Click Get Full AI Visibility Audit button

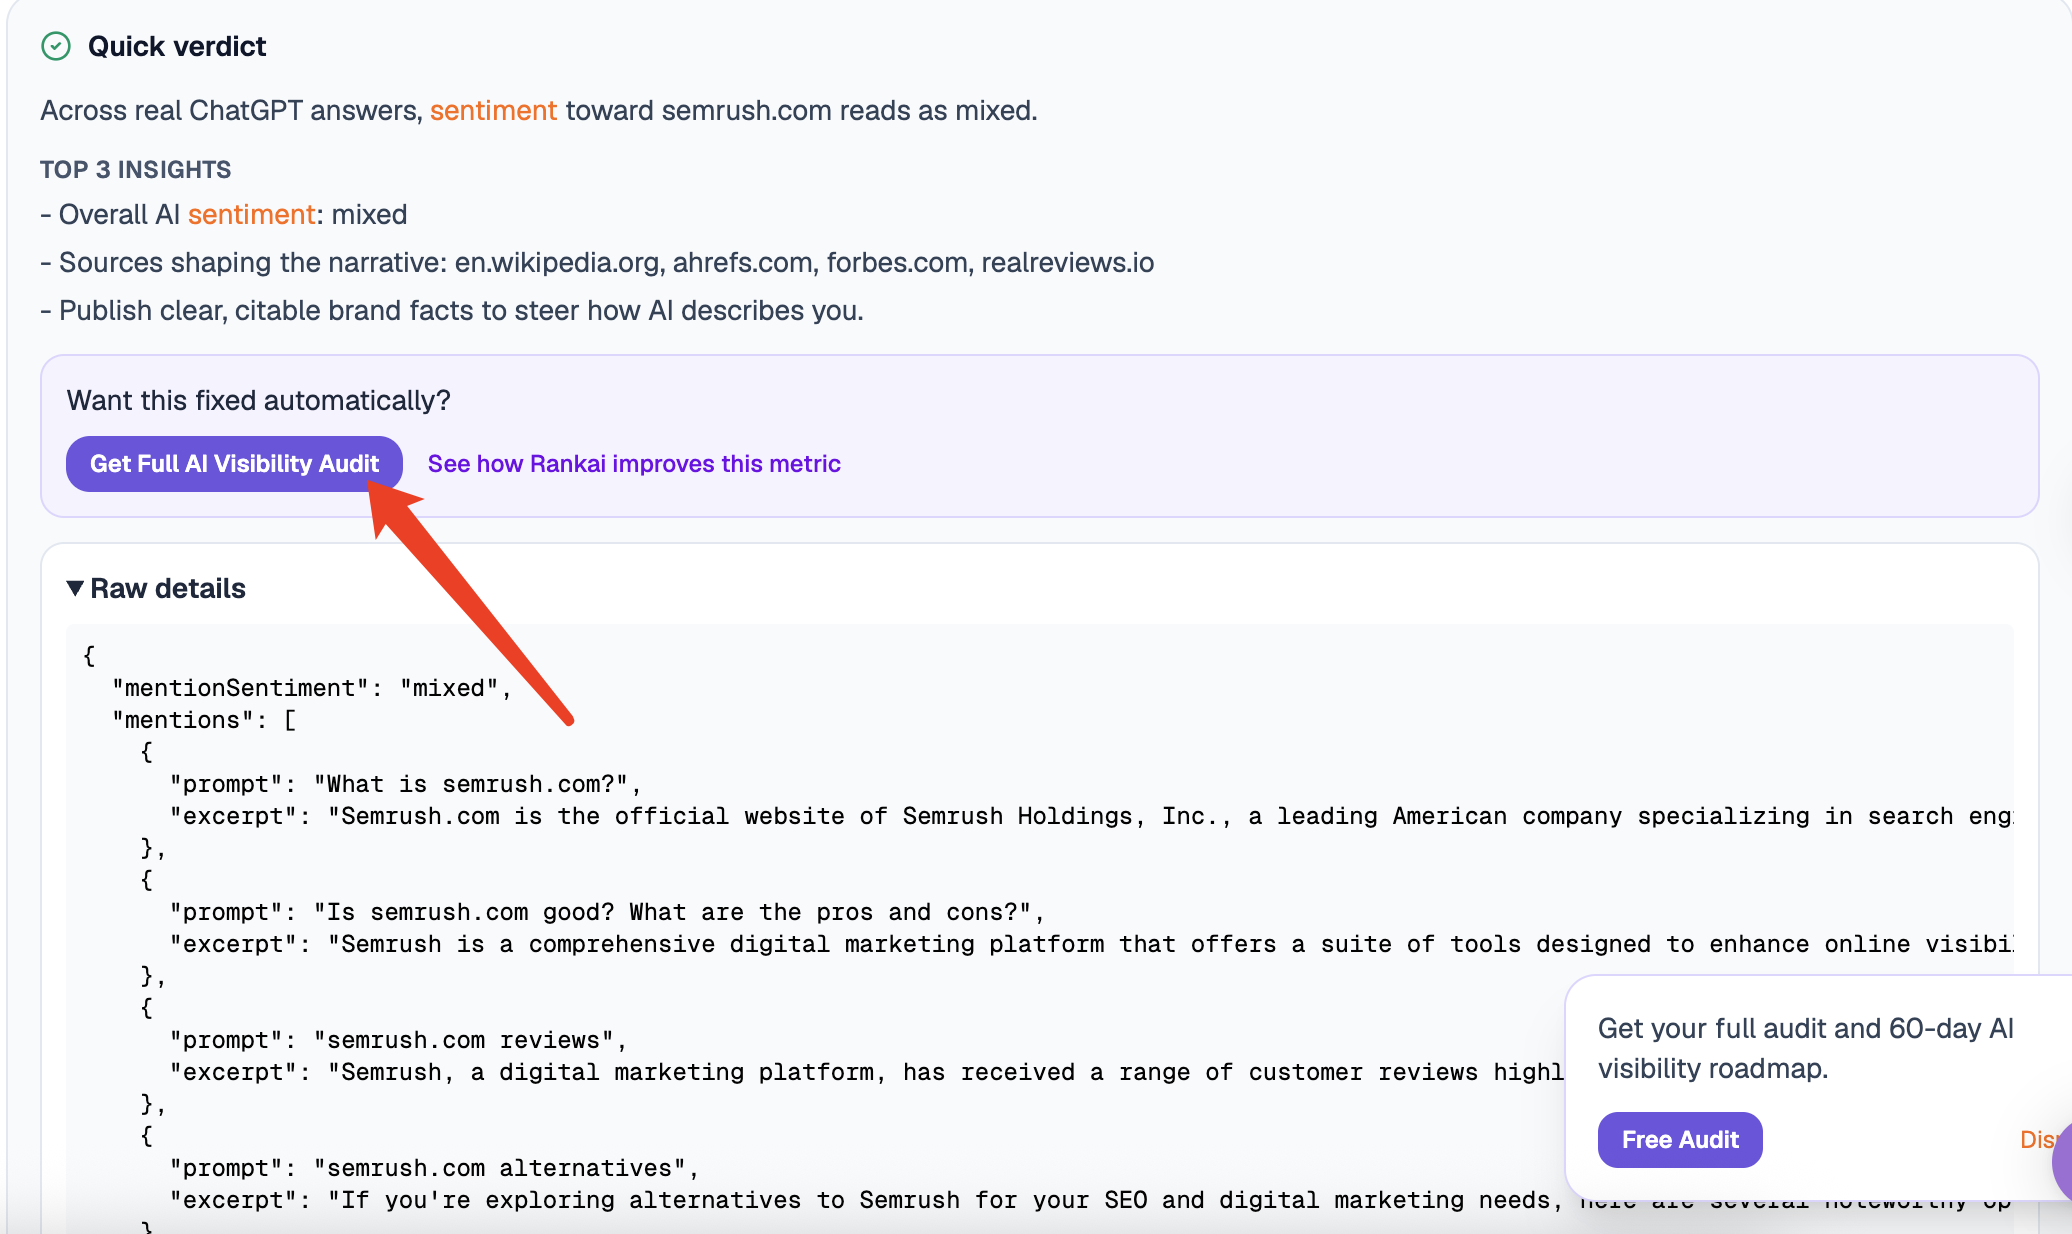coord(234,464)
